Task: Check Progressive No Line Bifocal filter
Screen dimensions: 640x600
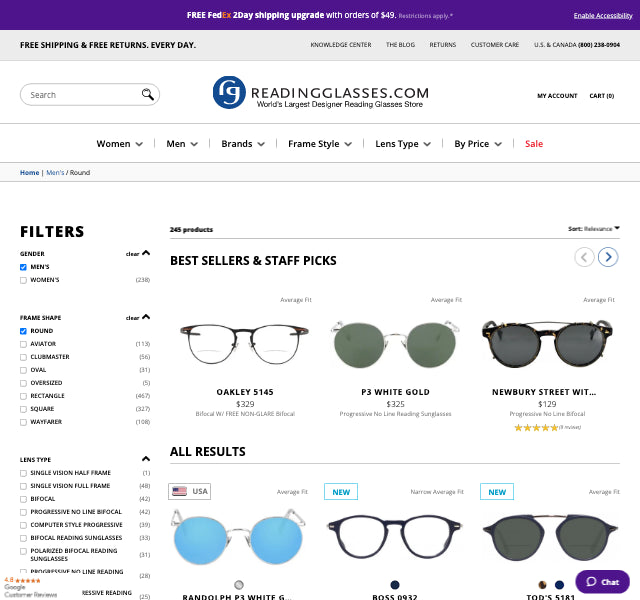Action: [23, 512]
